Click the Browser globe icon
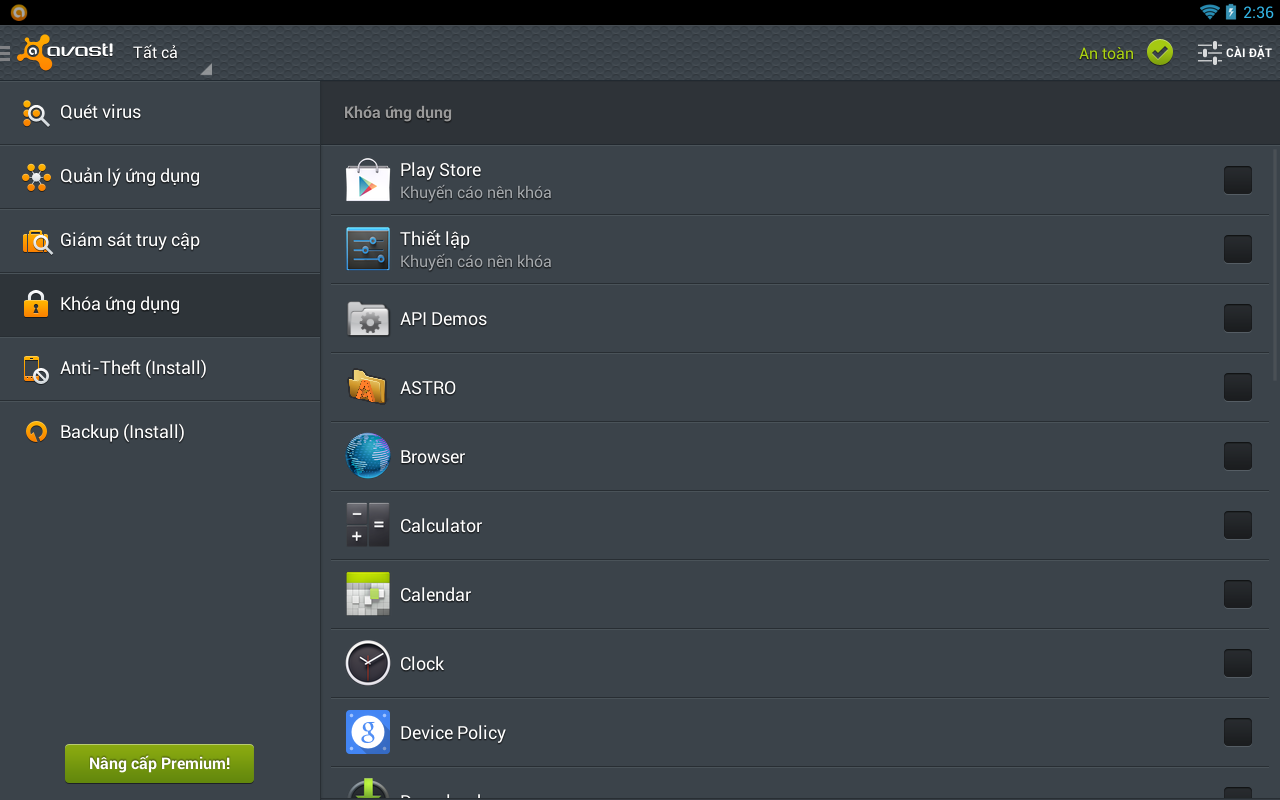 (368, 456)
